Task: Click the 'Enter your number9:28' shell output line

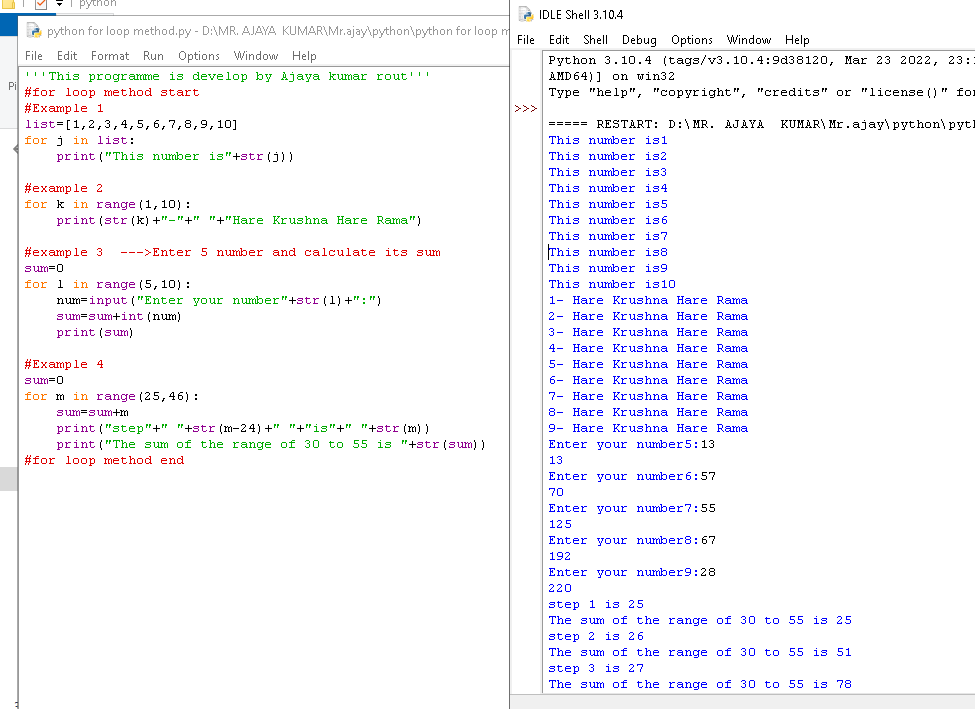Action: coord(632,572)
